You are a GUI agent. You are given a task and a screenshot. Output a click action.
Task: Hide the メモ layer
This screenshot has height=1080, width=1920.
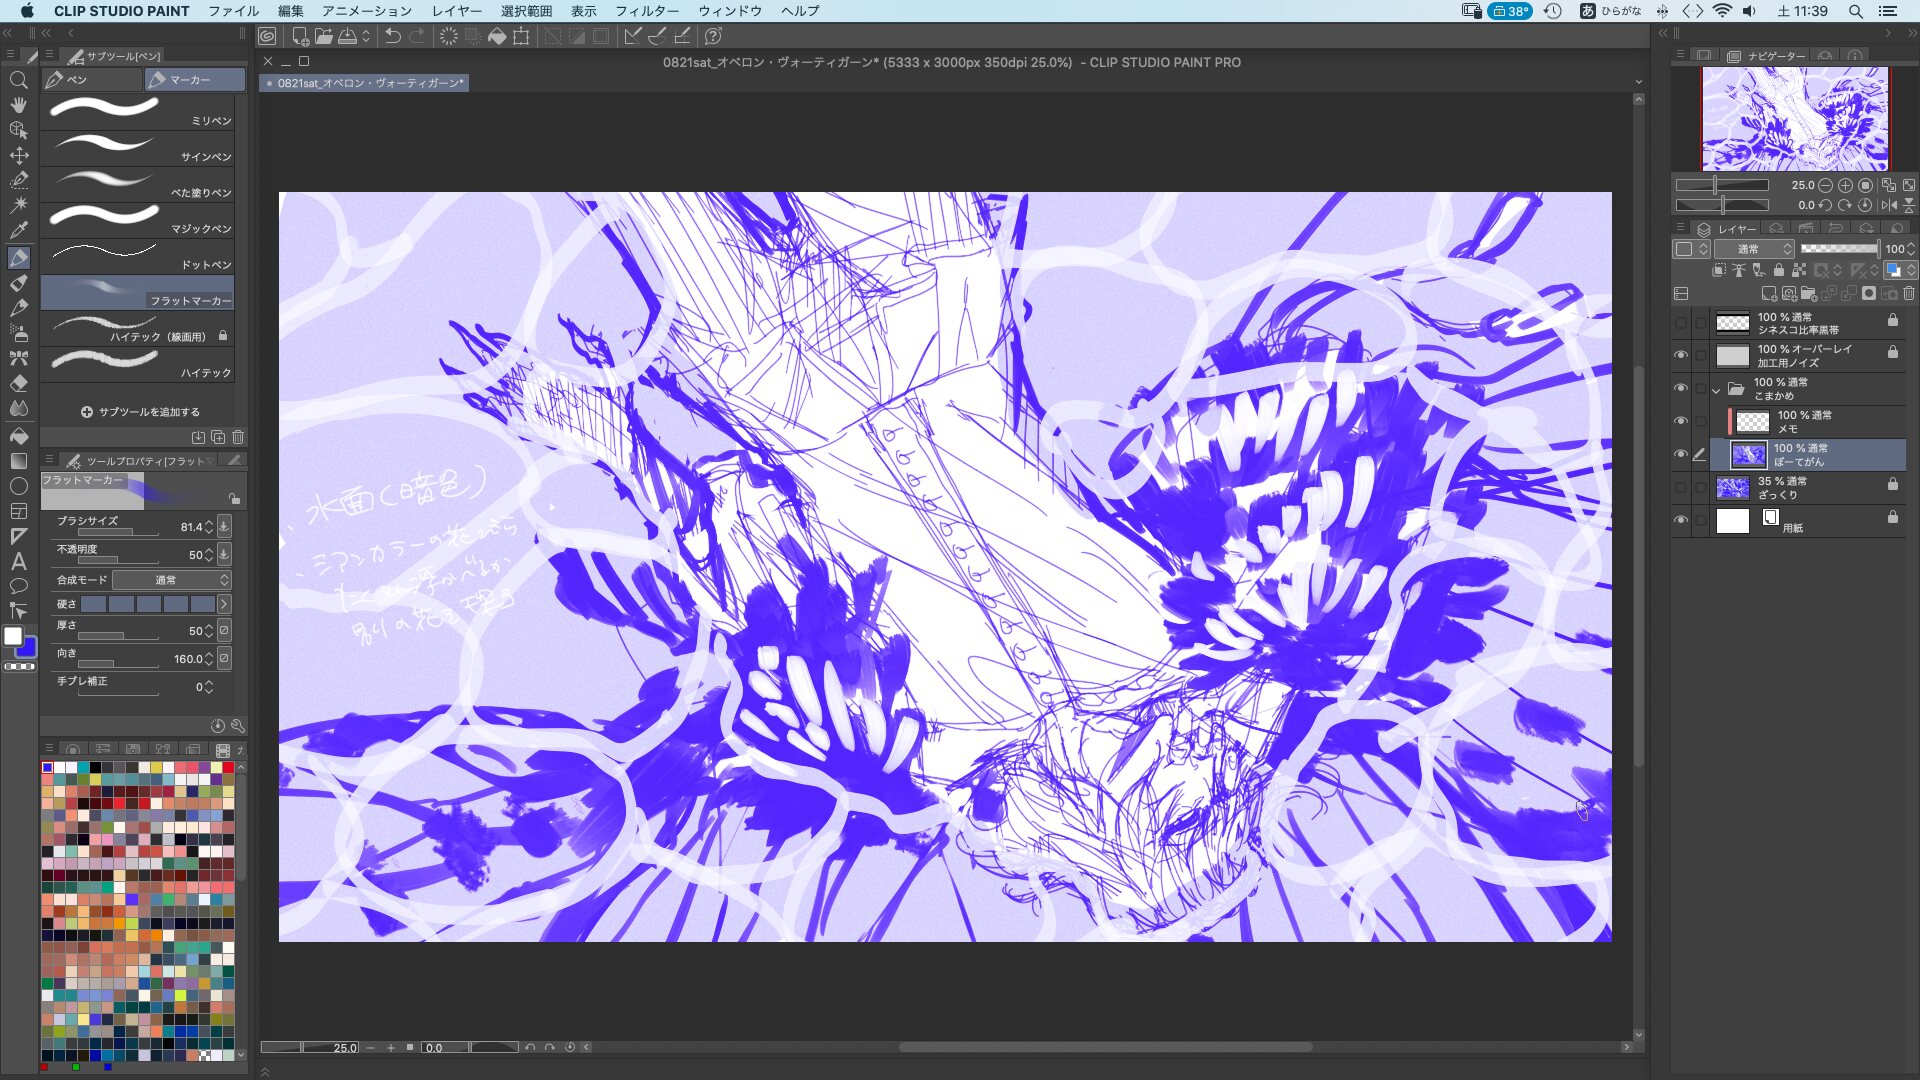click(x=1680, y=421)
